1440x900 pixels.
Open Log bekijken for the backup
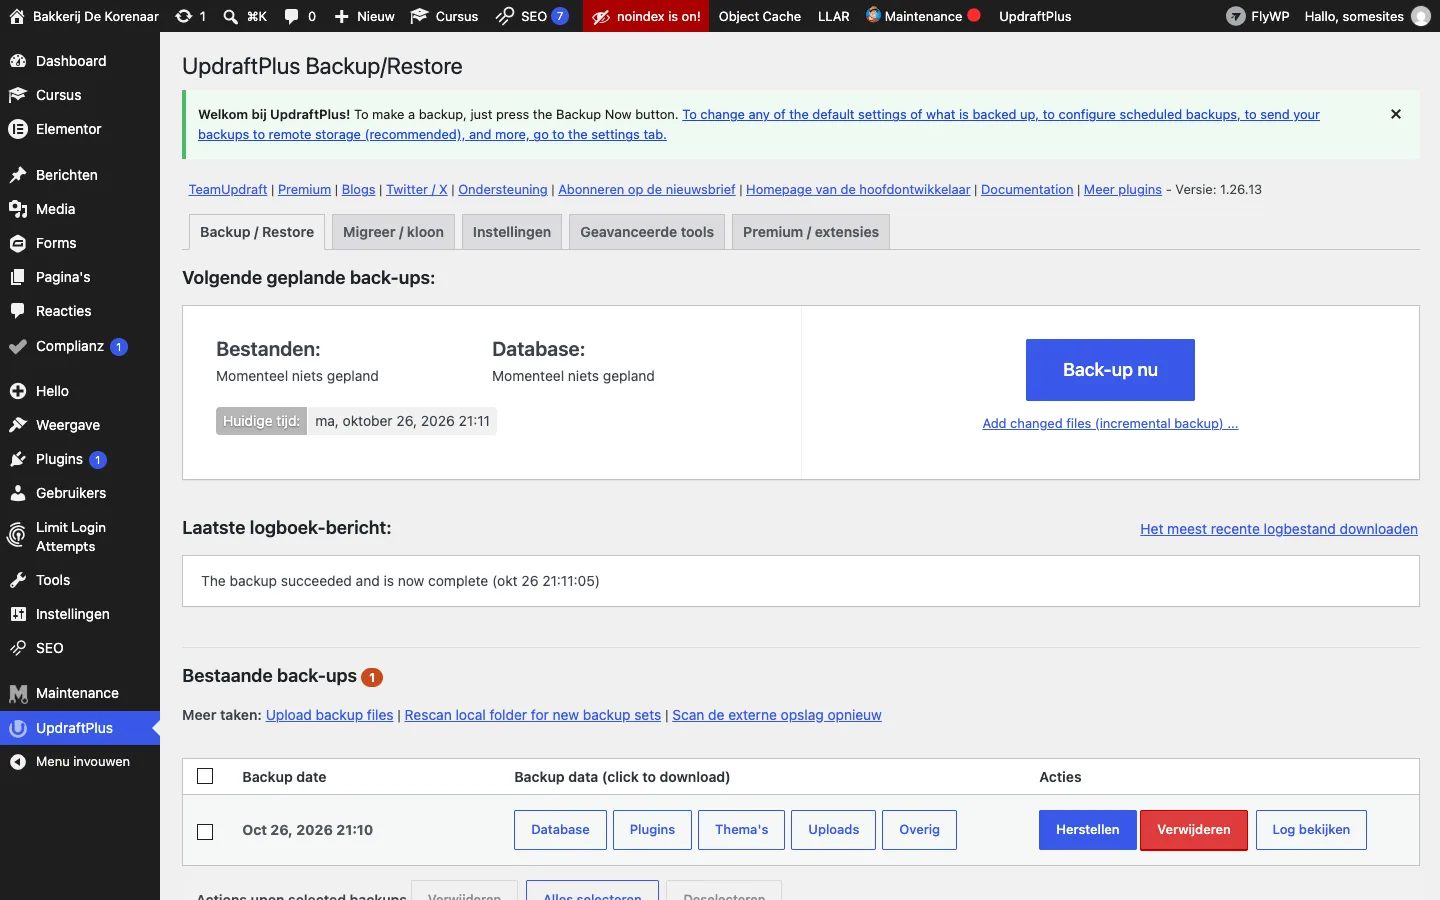[x=1311, y=830]
